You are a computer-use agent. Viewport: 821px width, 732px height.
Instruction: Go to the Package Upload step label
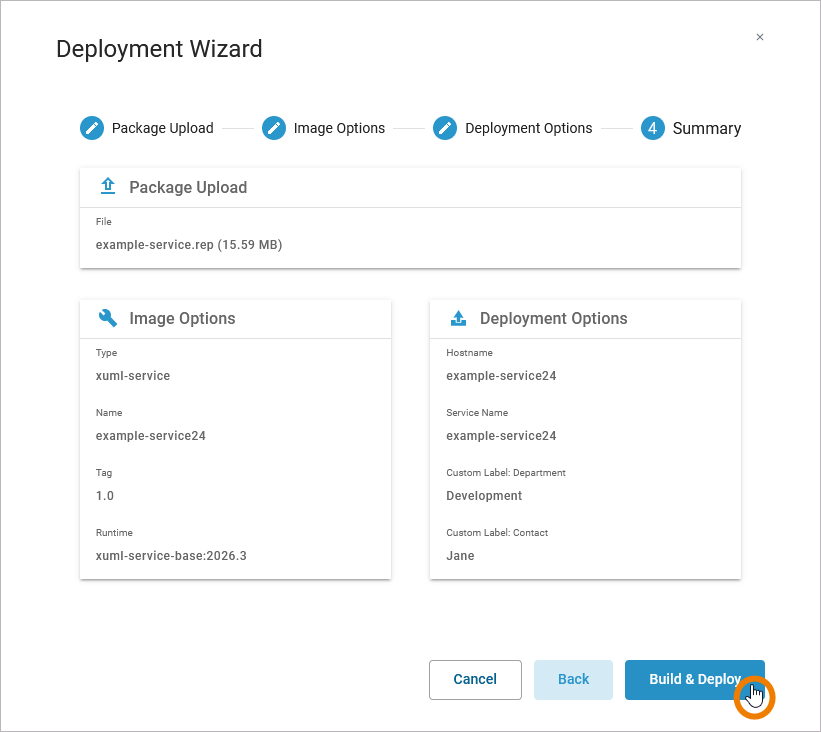click(162, 128)
